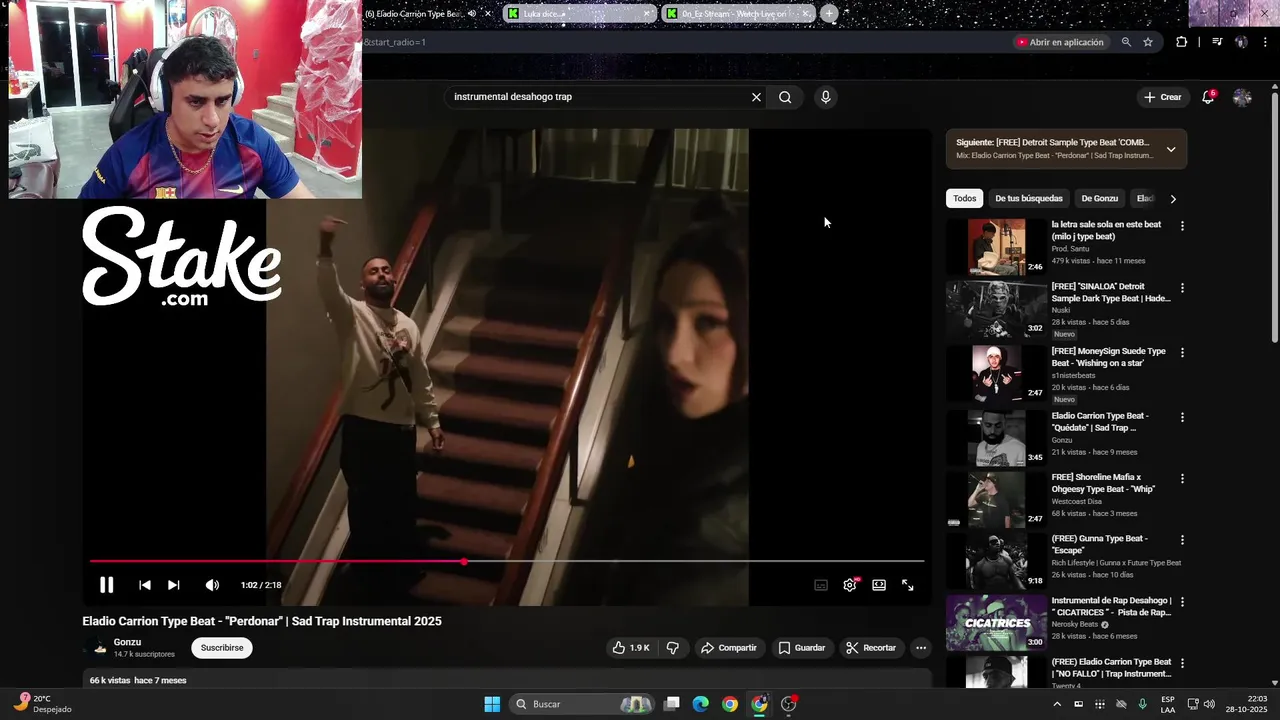Viewport: 1280px width, 720px height.
Task: Open options for MoneySign Suede beat video
Action: [1182, 353]
